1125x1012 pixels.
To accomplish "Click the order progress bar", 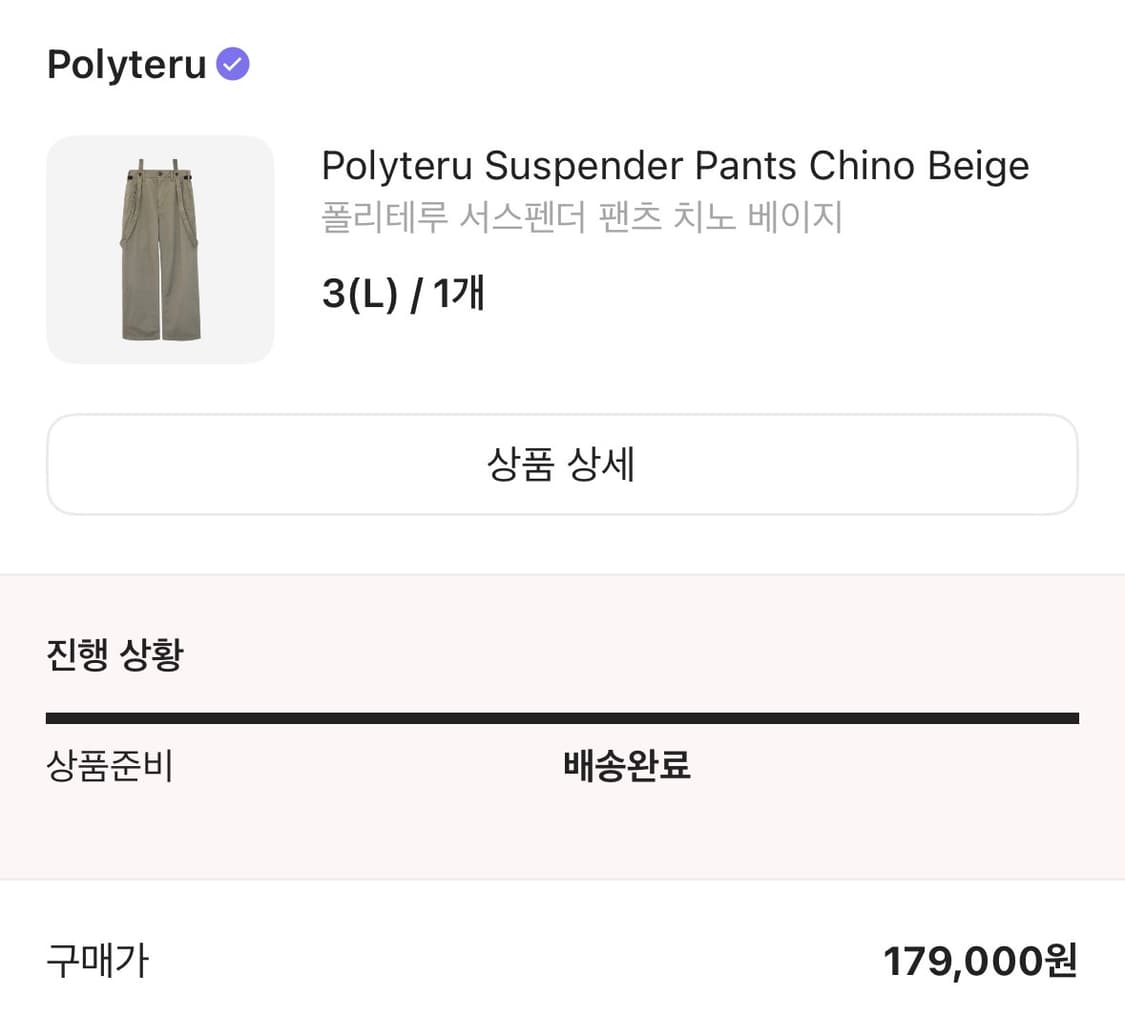I will pos(562,716).
